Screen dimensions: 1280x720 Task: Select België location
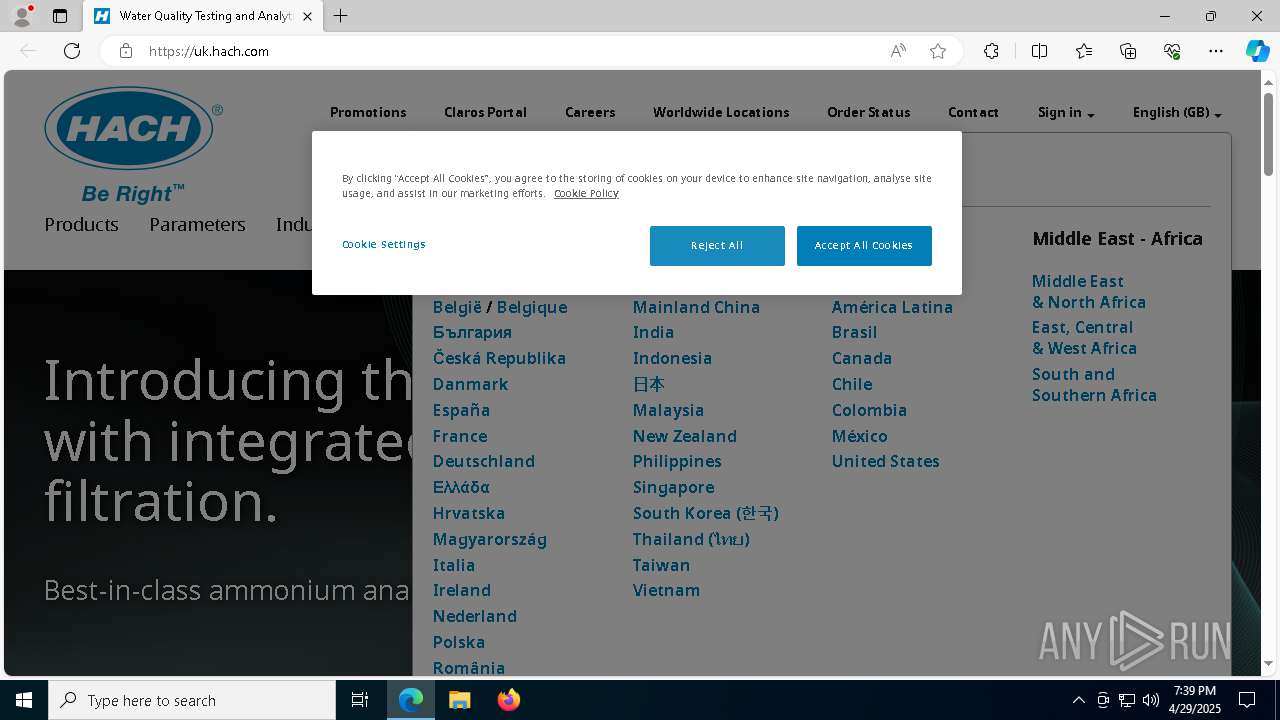click(457, 307)
